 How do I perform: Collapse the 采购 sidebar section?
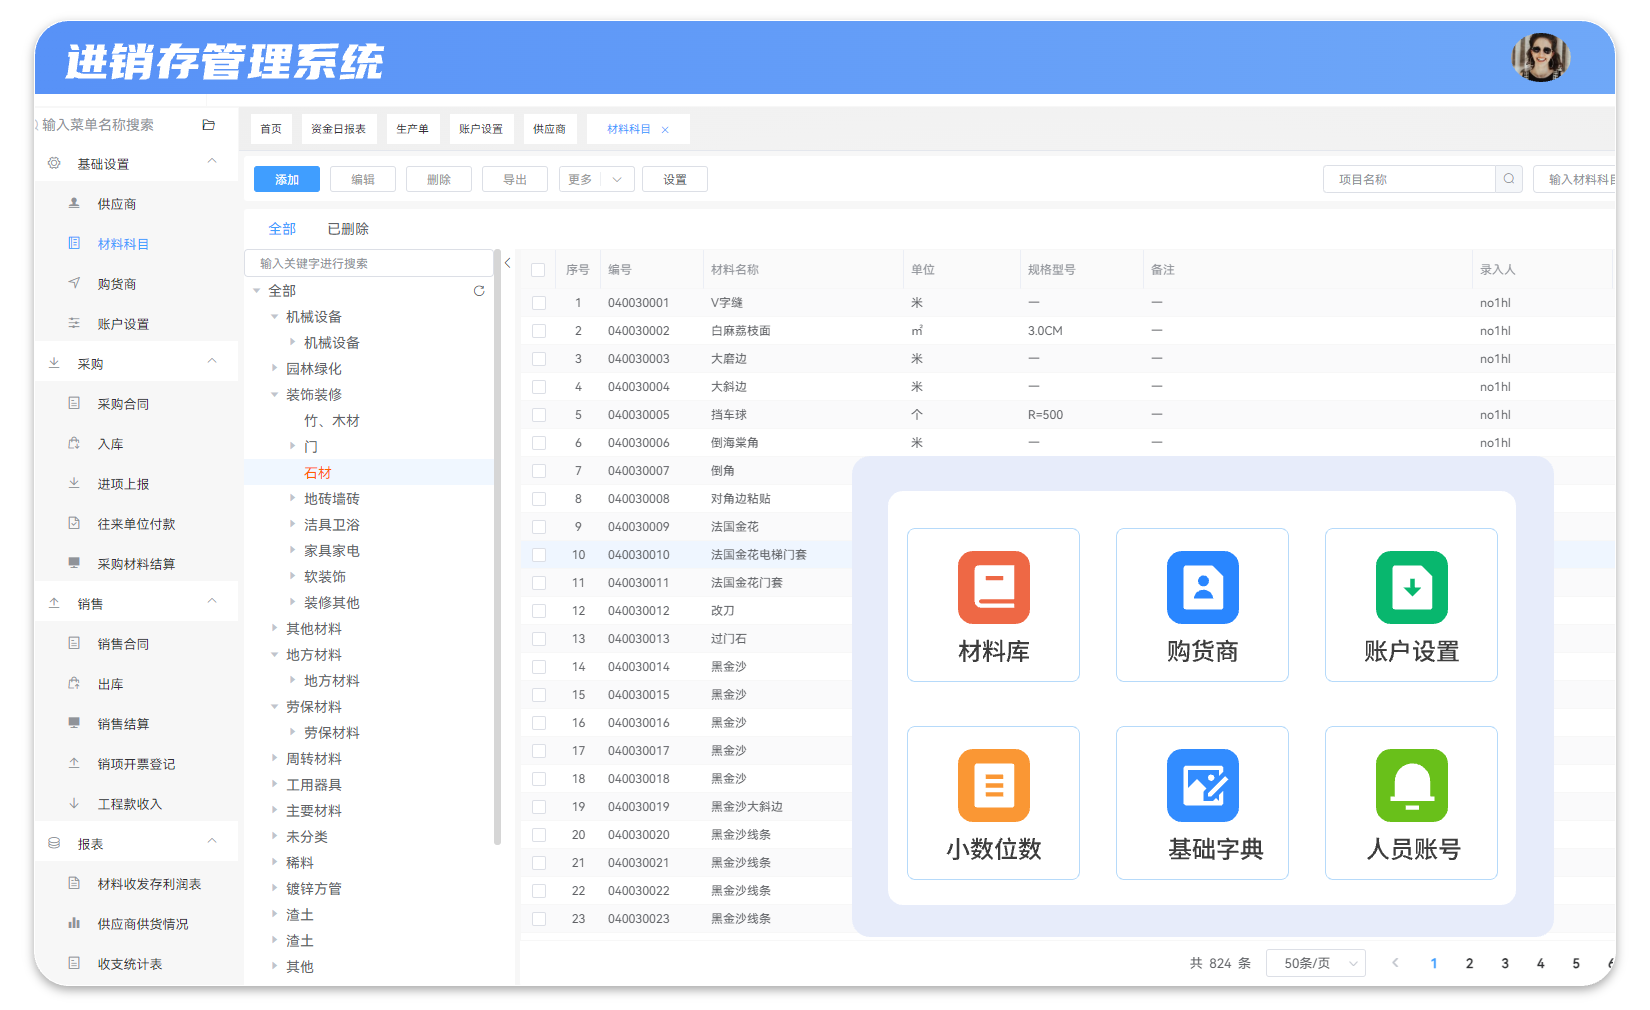pyautogui.click(x=212, y=361)
